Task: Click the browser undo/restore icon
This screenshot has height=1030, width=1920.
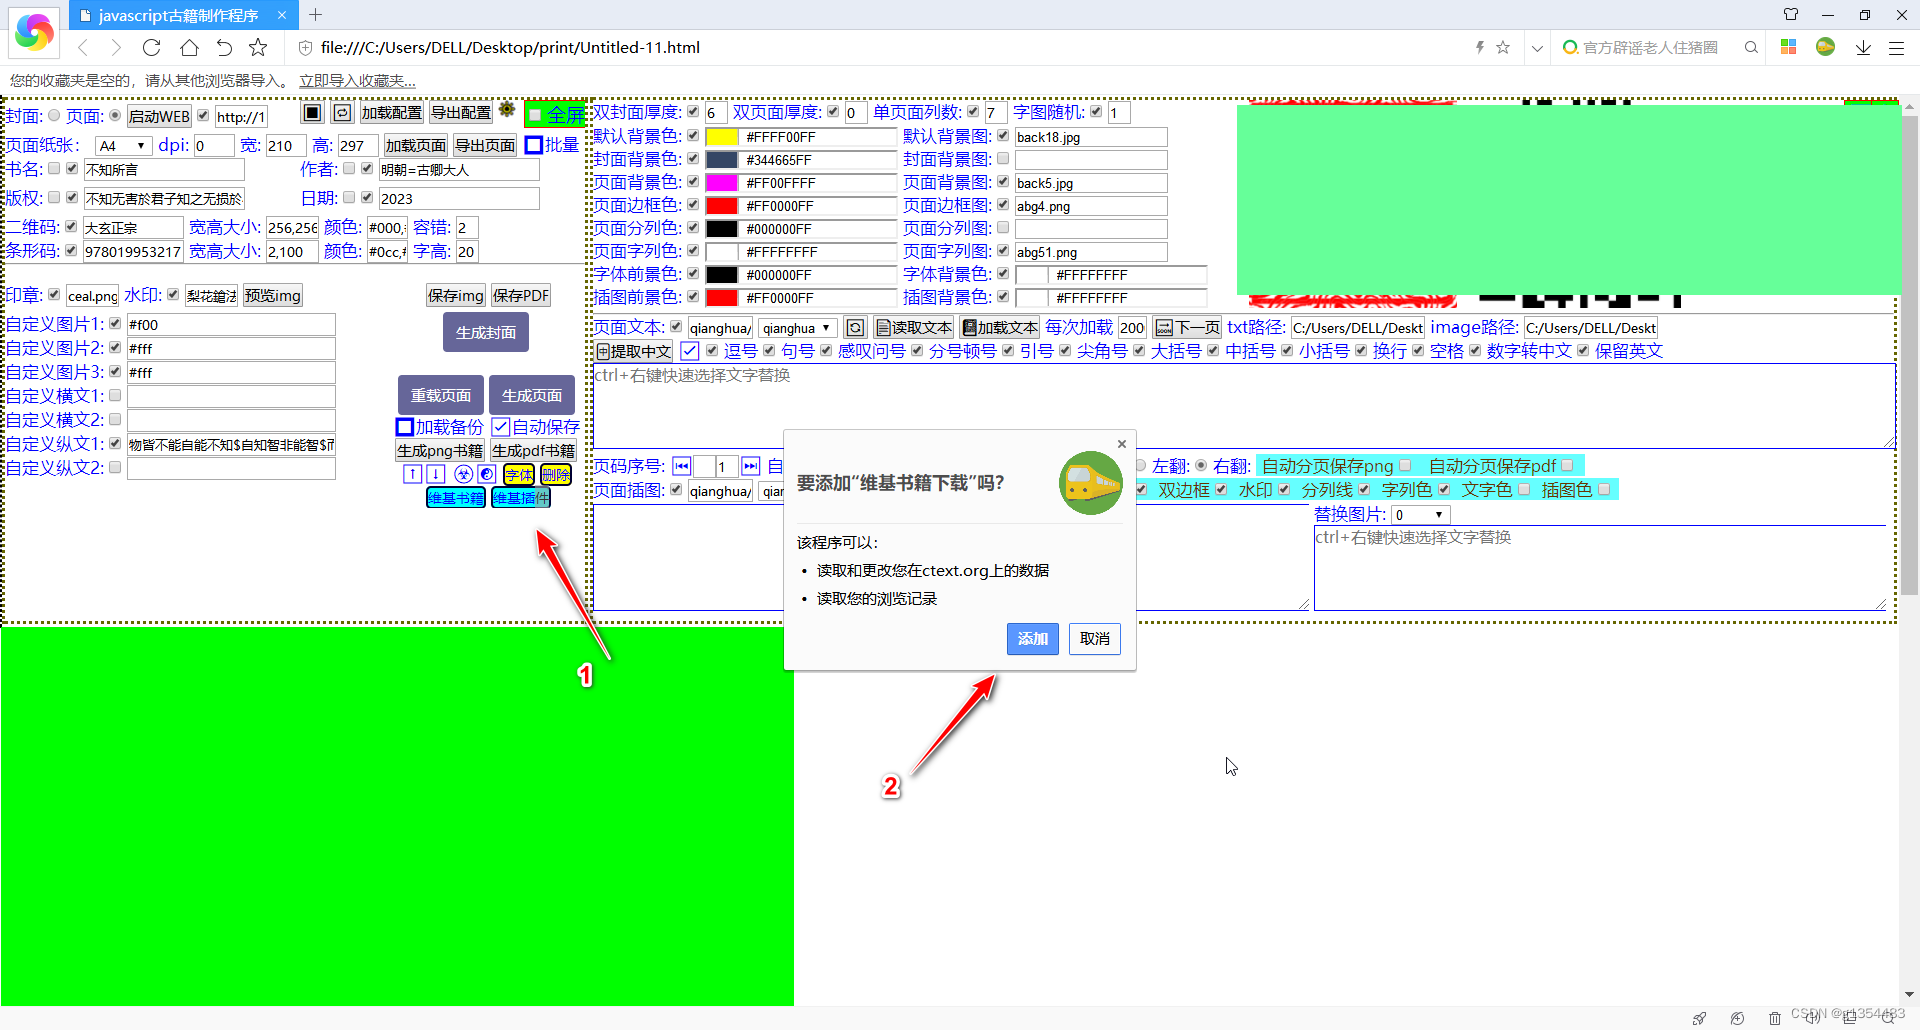Action: point(224,47)
